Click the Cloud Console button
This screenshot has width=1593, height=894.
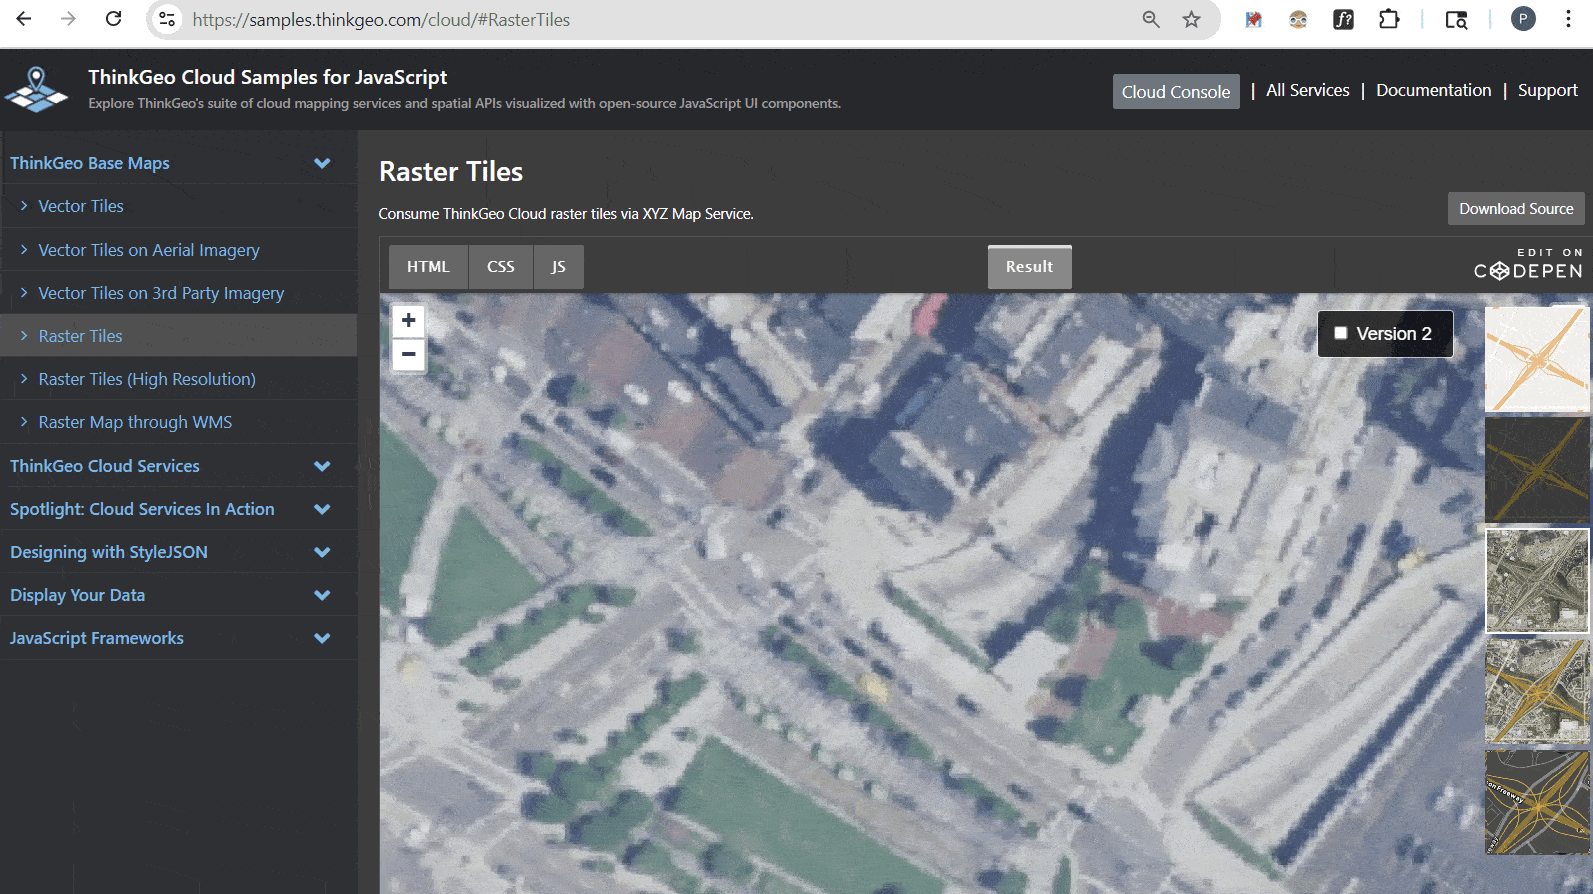(x=1176, y=91)
